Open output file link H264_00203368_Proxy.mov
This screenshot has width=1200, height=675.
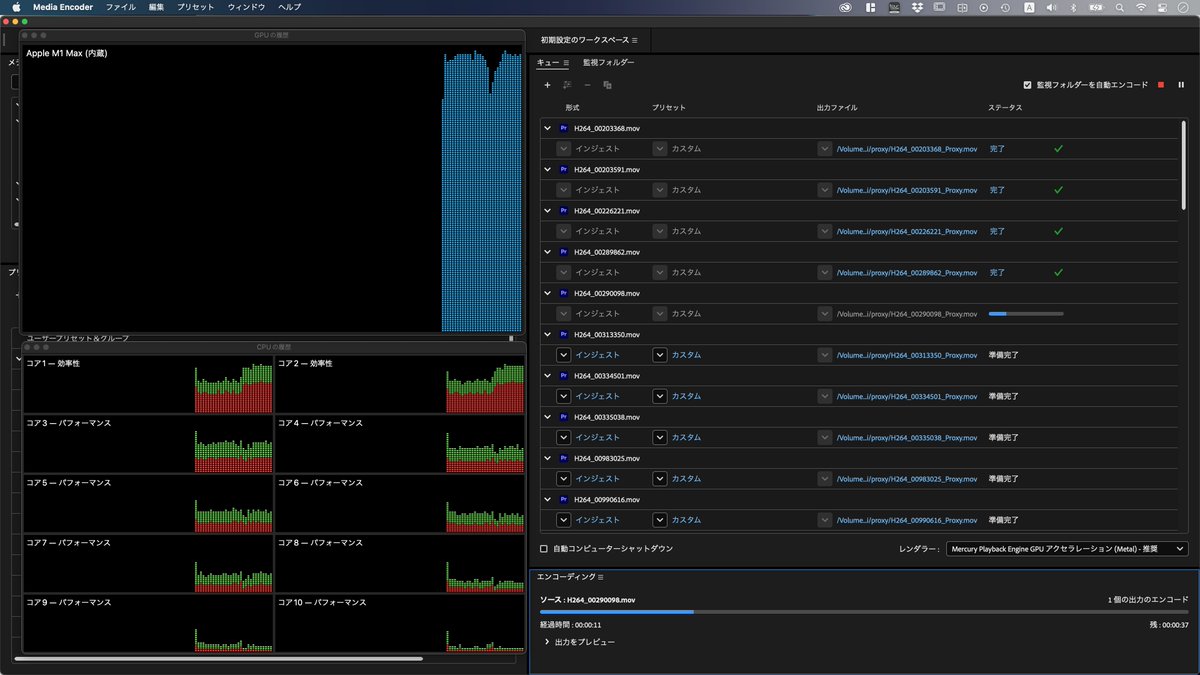[x=907, y=149]
